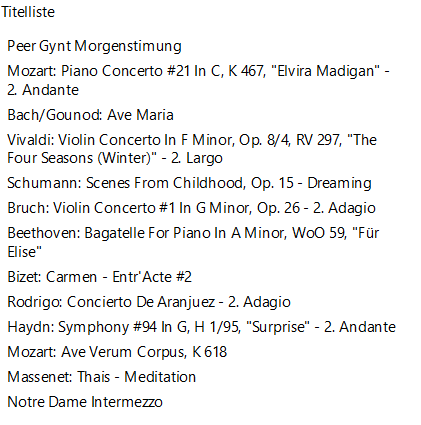Pick Rodrigo Concierto De Aranjuez Adagio
The image size is (421, 425).
pos(149,302)
